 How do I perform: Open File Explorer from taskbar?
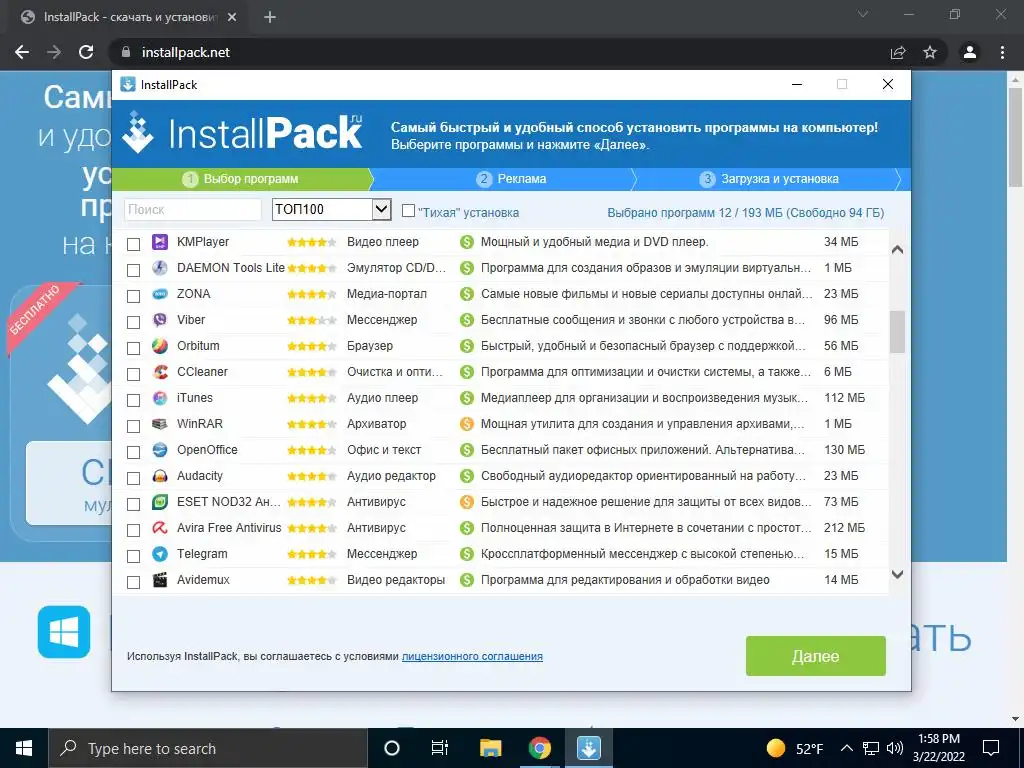pos(490,748)
